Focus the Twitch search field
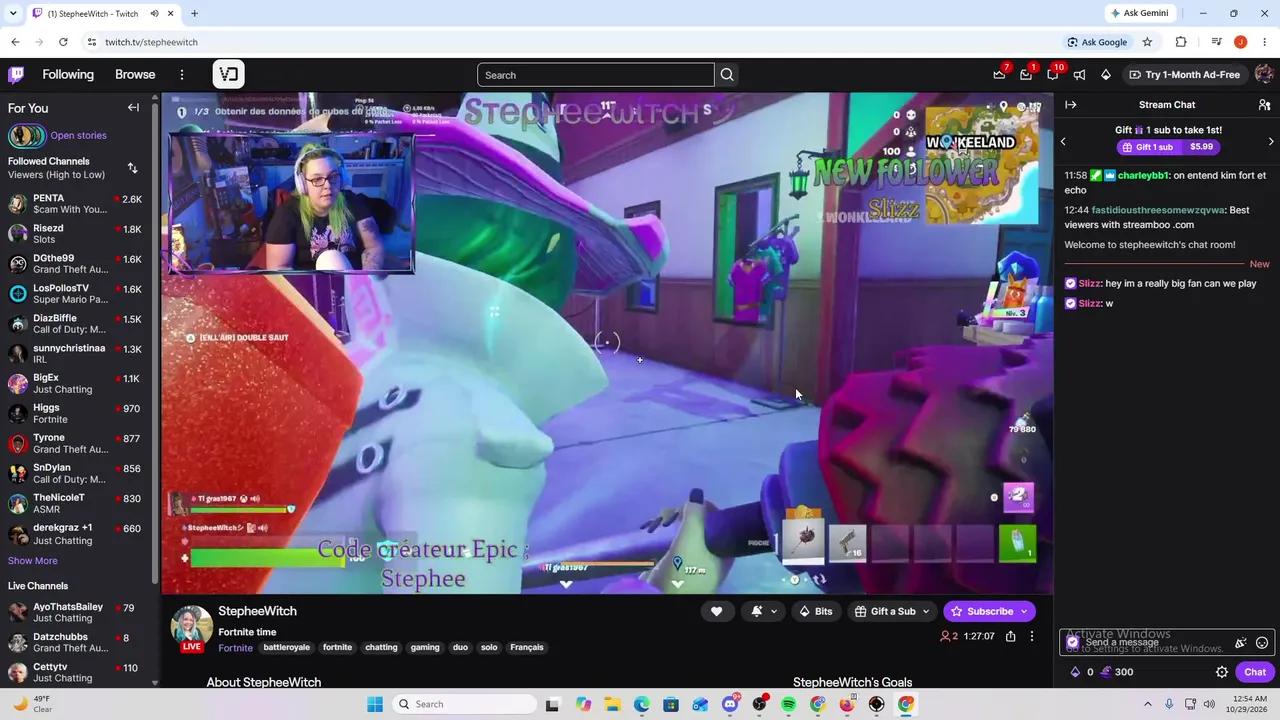The width and height of the screenshot is (1280, 720). [596, 75]
